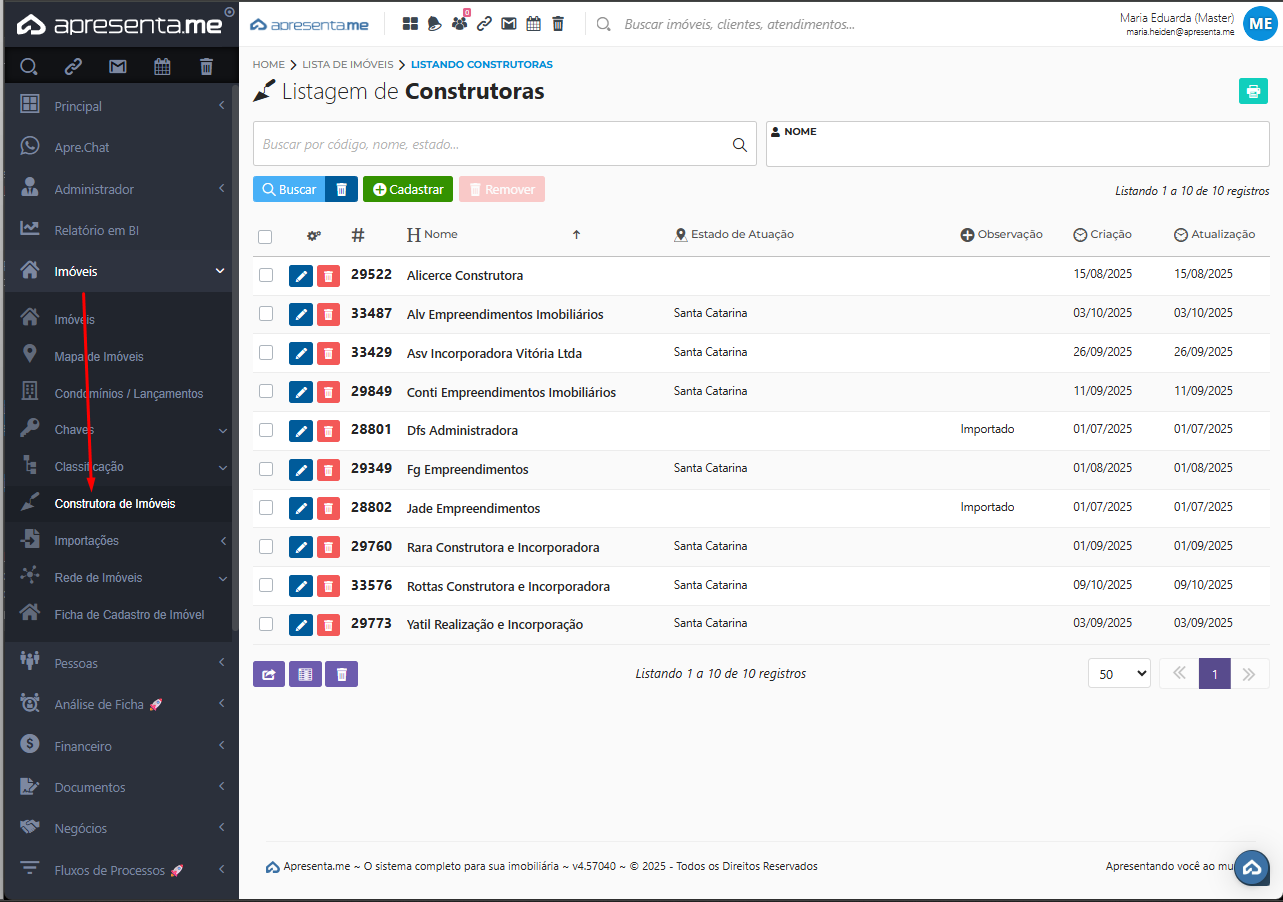Select the Rara Construtora e Incorporadora checkbox
The image size is (1283, 902).
click(266, 547)
